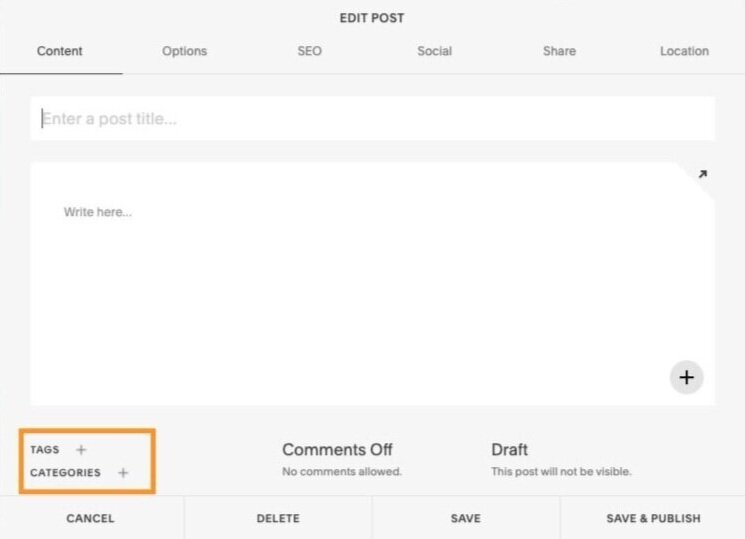Image resolution: width=745 pixels, height=539 pixels.
Task: Switch to the Location tab
Action: coord(684,51)
